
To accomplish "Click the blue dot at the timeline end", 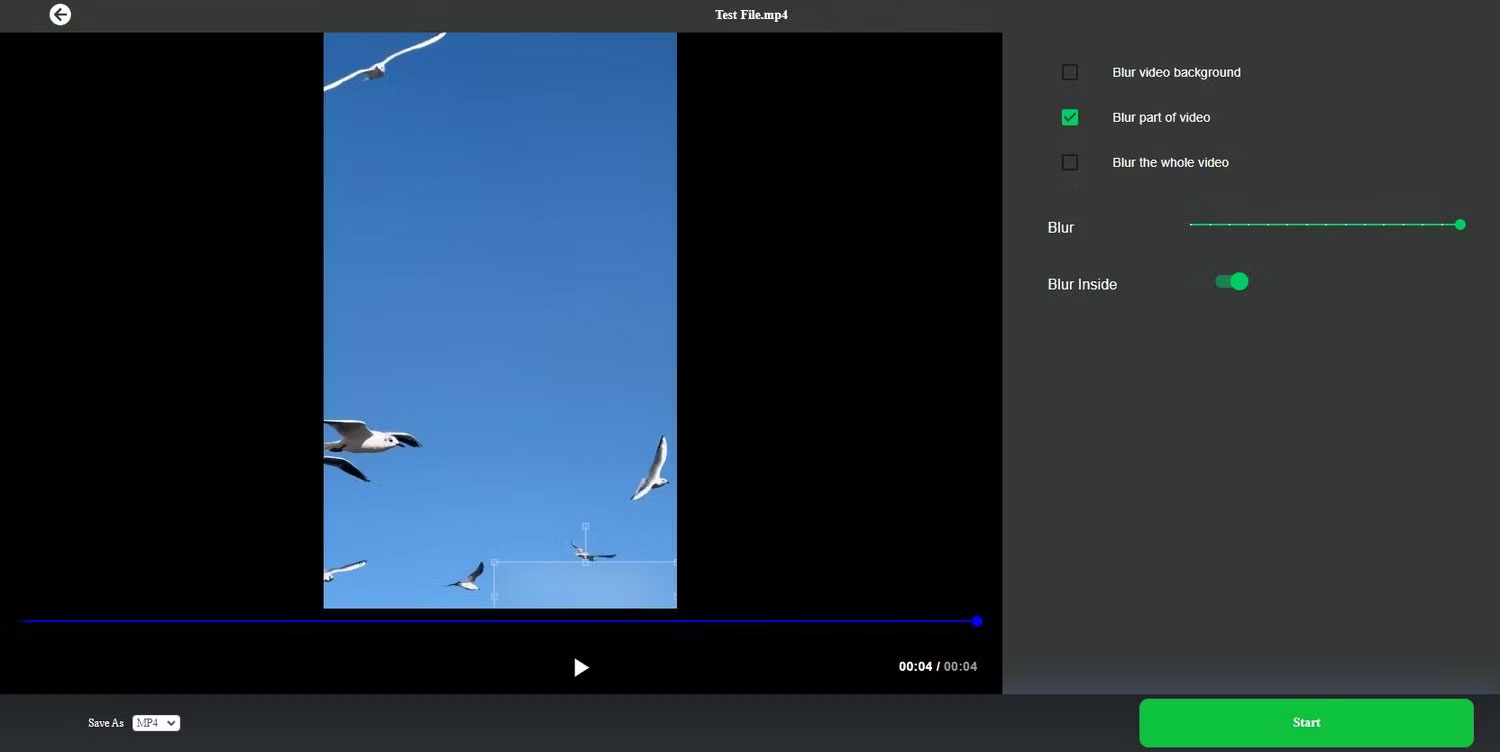I will tap(976, 621).
